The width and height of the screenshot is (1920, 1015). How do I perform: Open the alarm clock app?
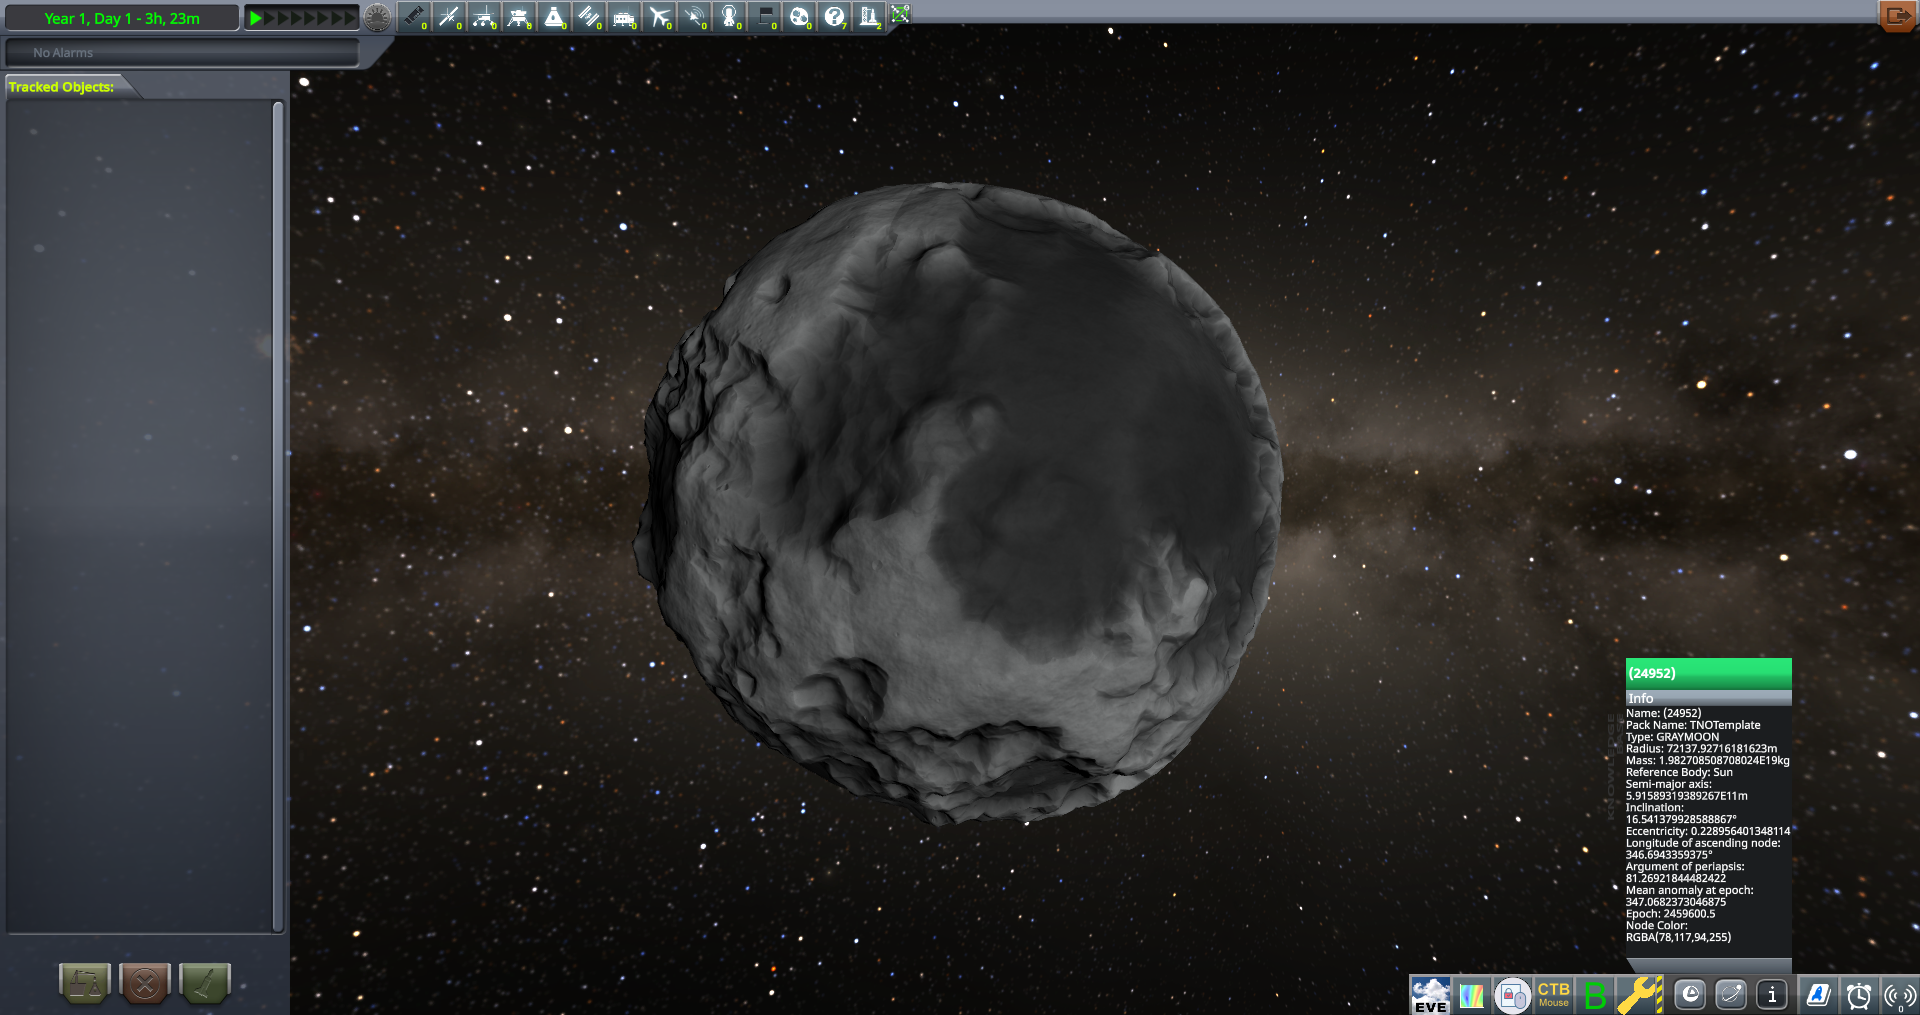tap(1858, 995)
